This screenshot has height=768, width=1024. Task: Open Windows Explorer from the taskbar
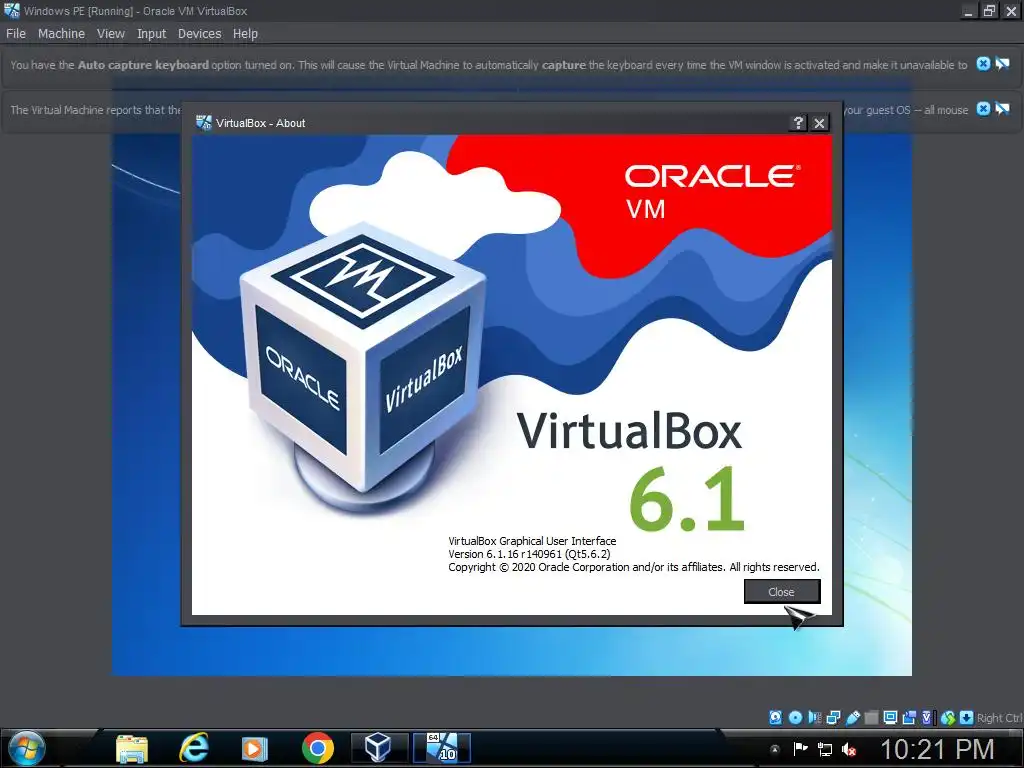tap(132, 748)
